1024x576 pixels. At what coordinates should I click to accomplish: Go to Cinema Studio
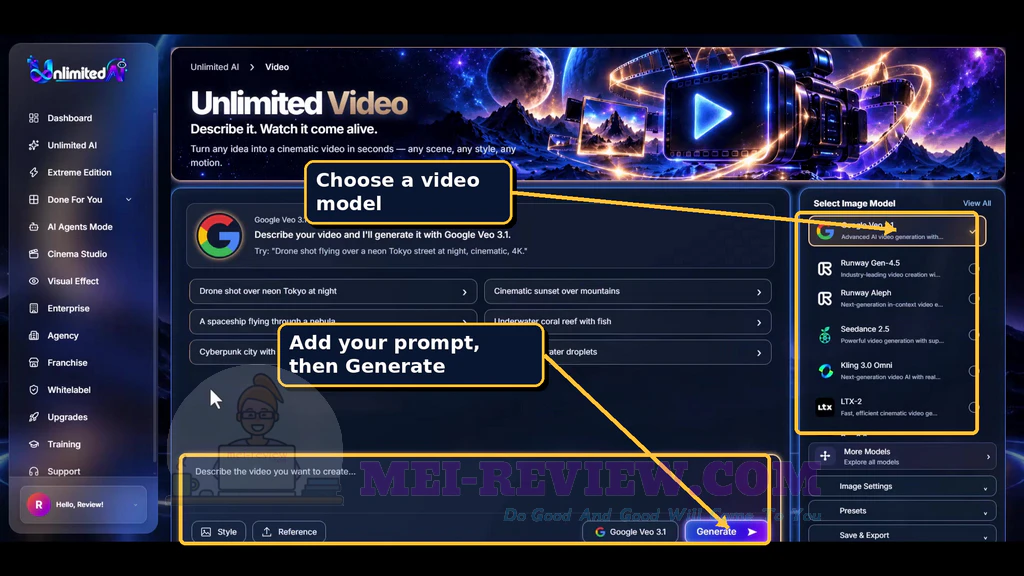pyautogui.click(x=77, y=254)
